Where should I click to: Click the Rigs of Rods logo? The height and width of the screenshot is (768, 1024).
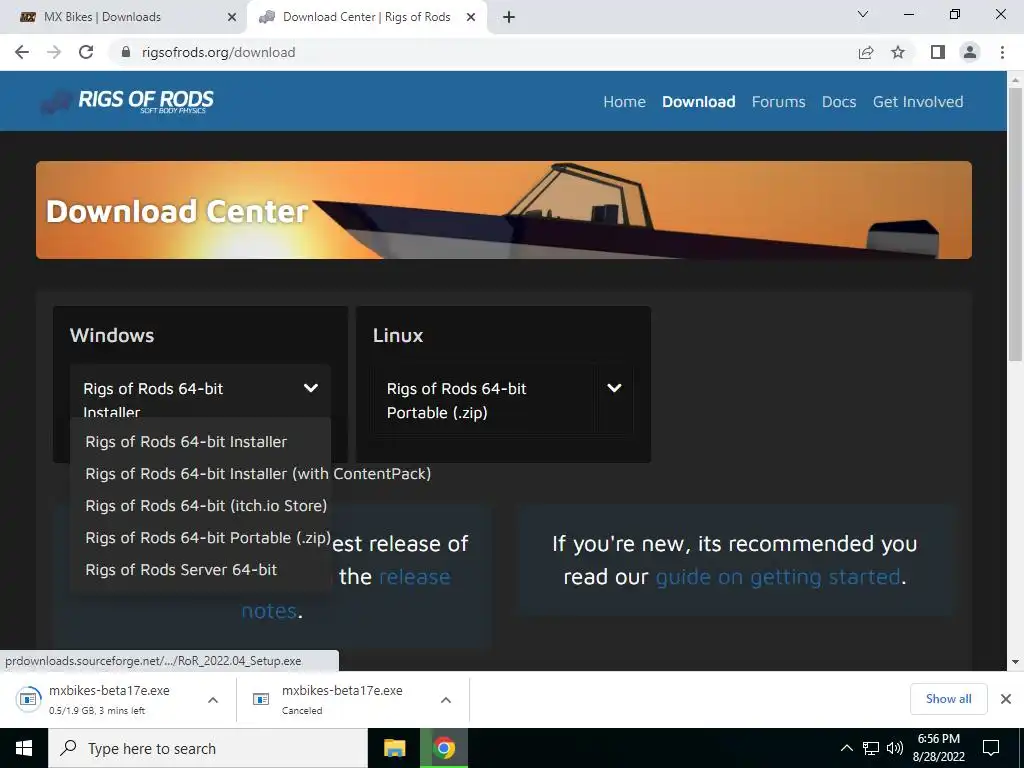127,101
